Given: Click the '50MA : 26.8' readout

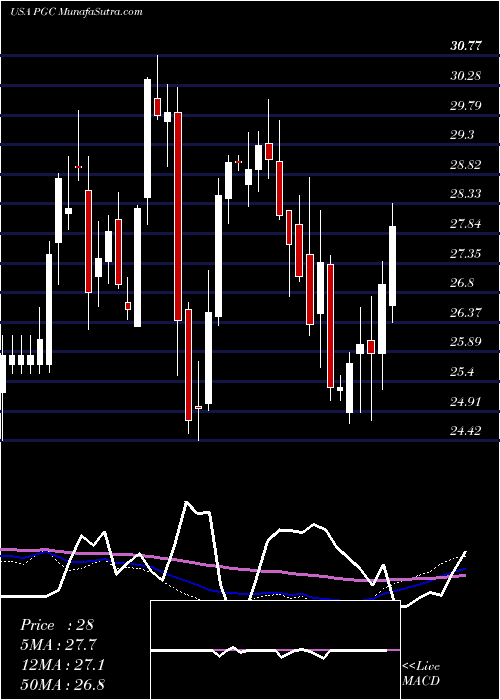Looking at the screenshot, I should coord(62,685).
